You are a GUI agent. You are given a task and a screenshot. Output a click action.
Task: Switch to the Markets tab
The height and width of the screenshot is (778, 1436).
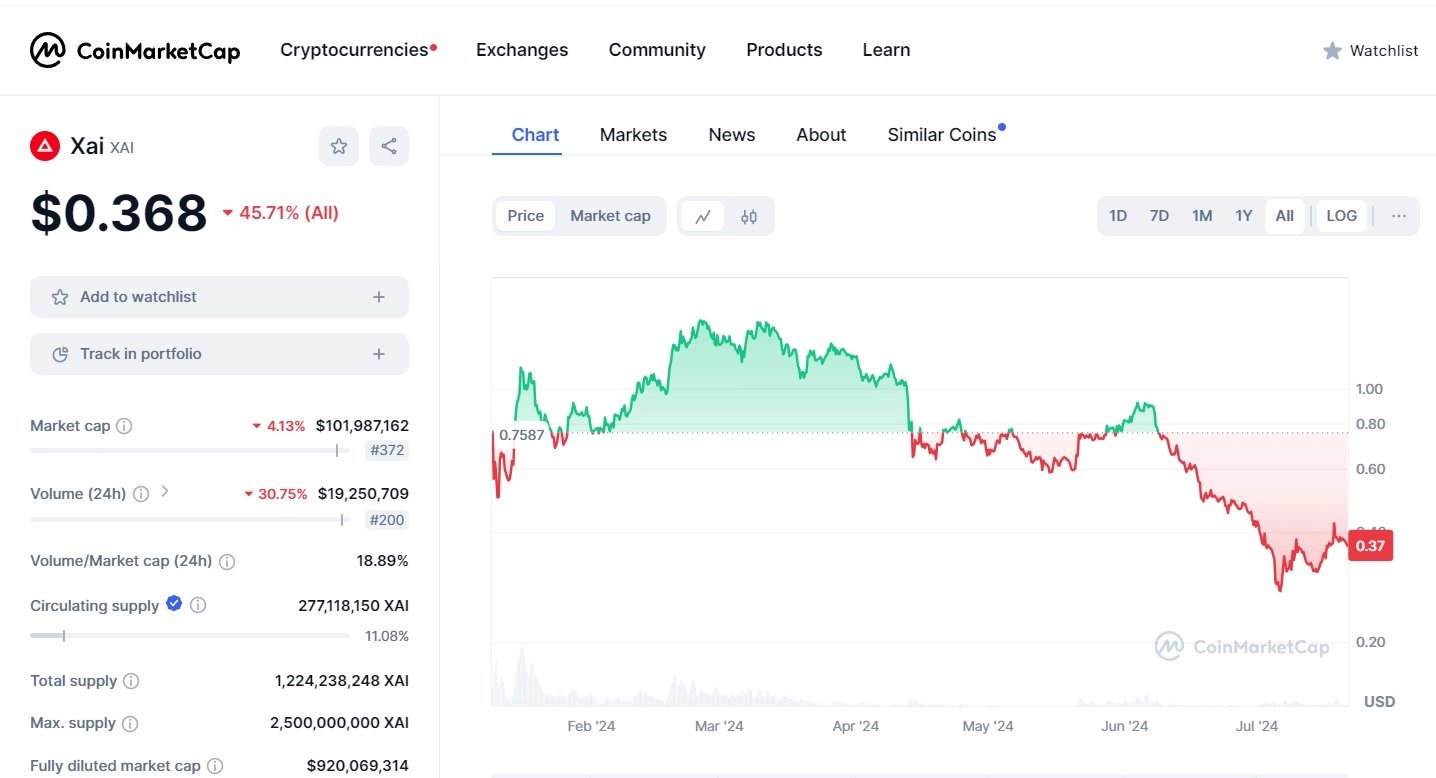pyautogui.click(x=633, y=135)
